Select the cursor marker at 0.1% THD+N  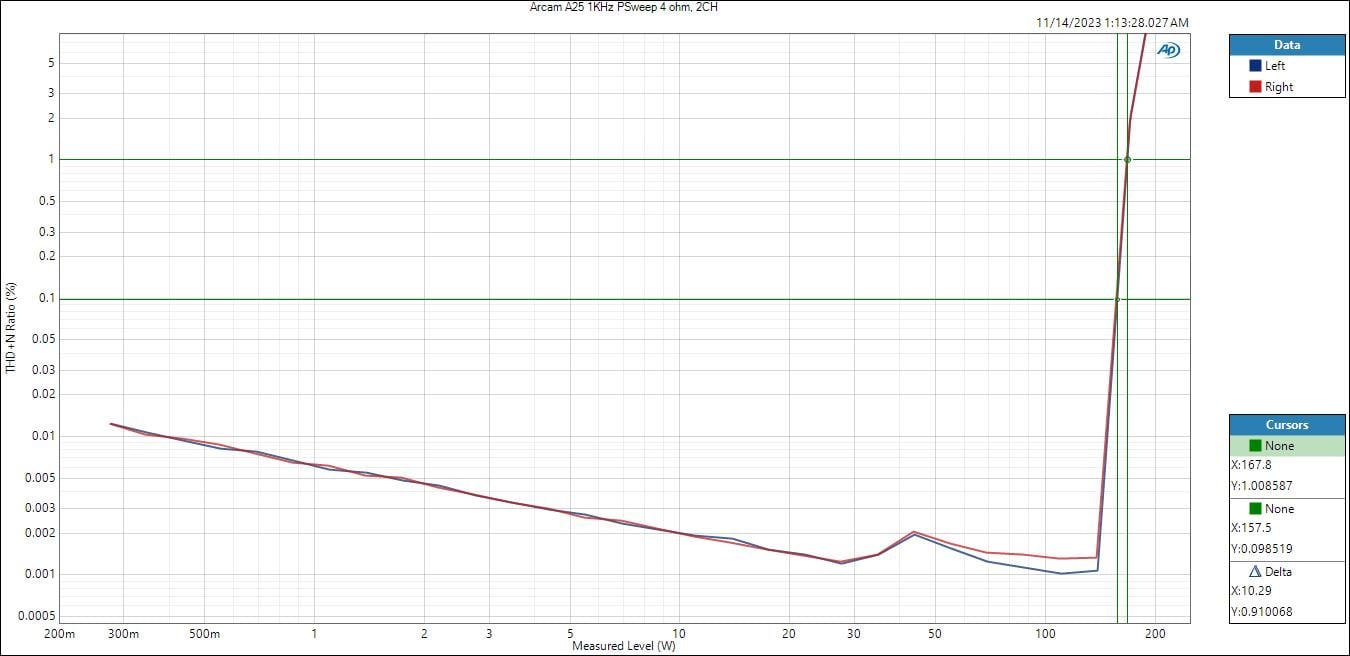1117,299
